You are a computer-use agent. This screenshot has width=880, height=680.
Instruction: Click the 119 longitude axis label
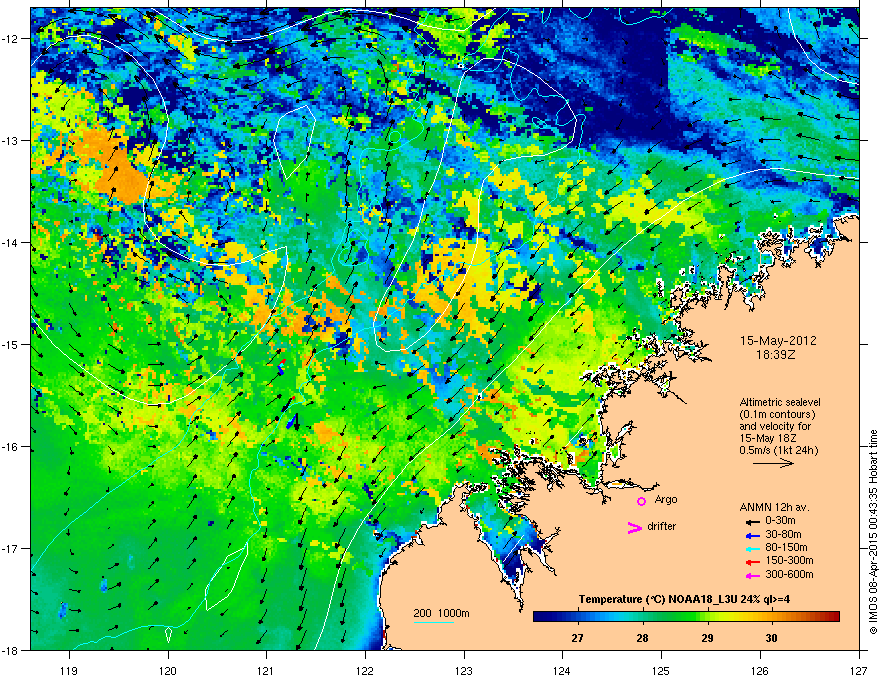pos(70,670)
